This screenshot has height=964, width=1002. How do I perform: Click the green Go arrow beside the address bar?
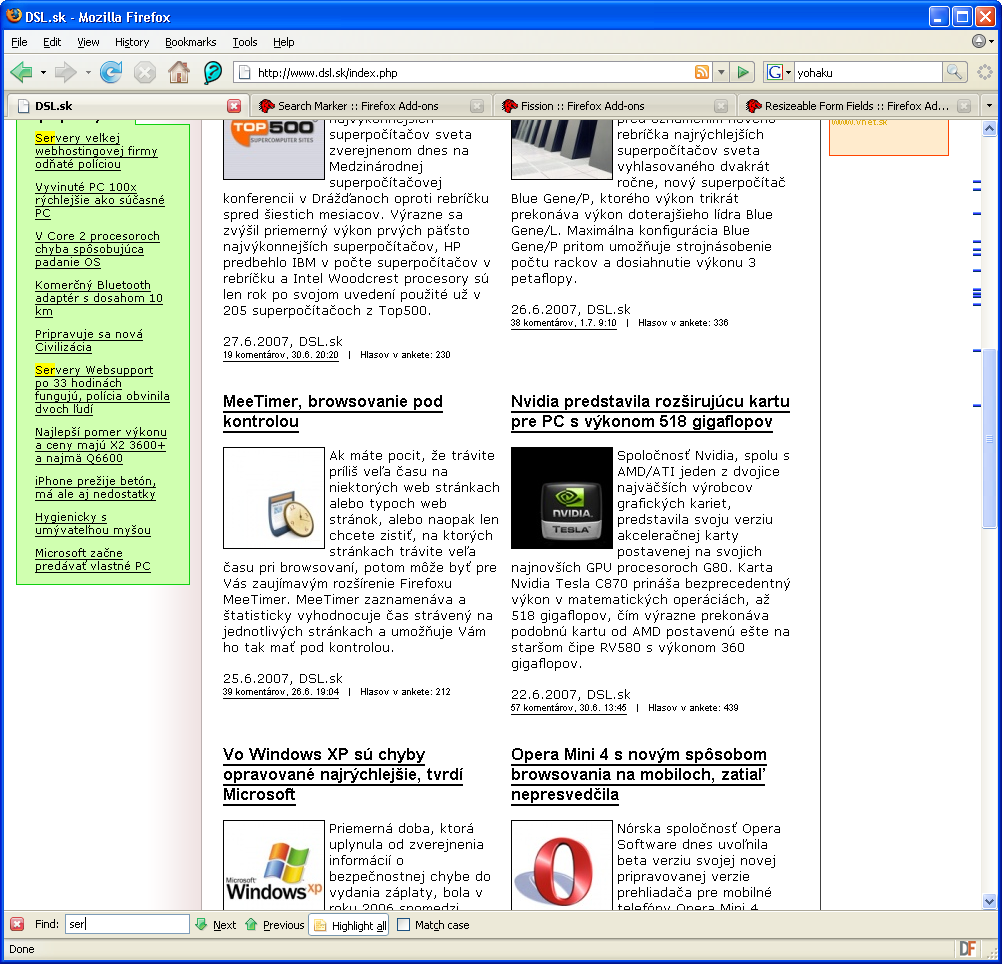pos(743,72)
